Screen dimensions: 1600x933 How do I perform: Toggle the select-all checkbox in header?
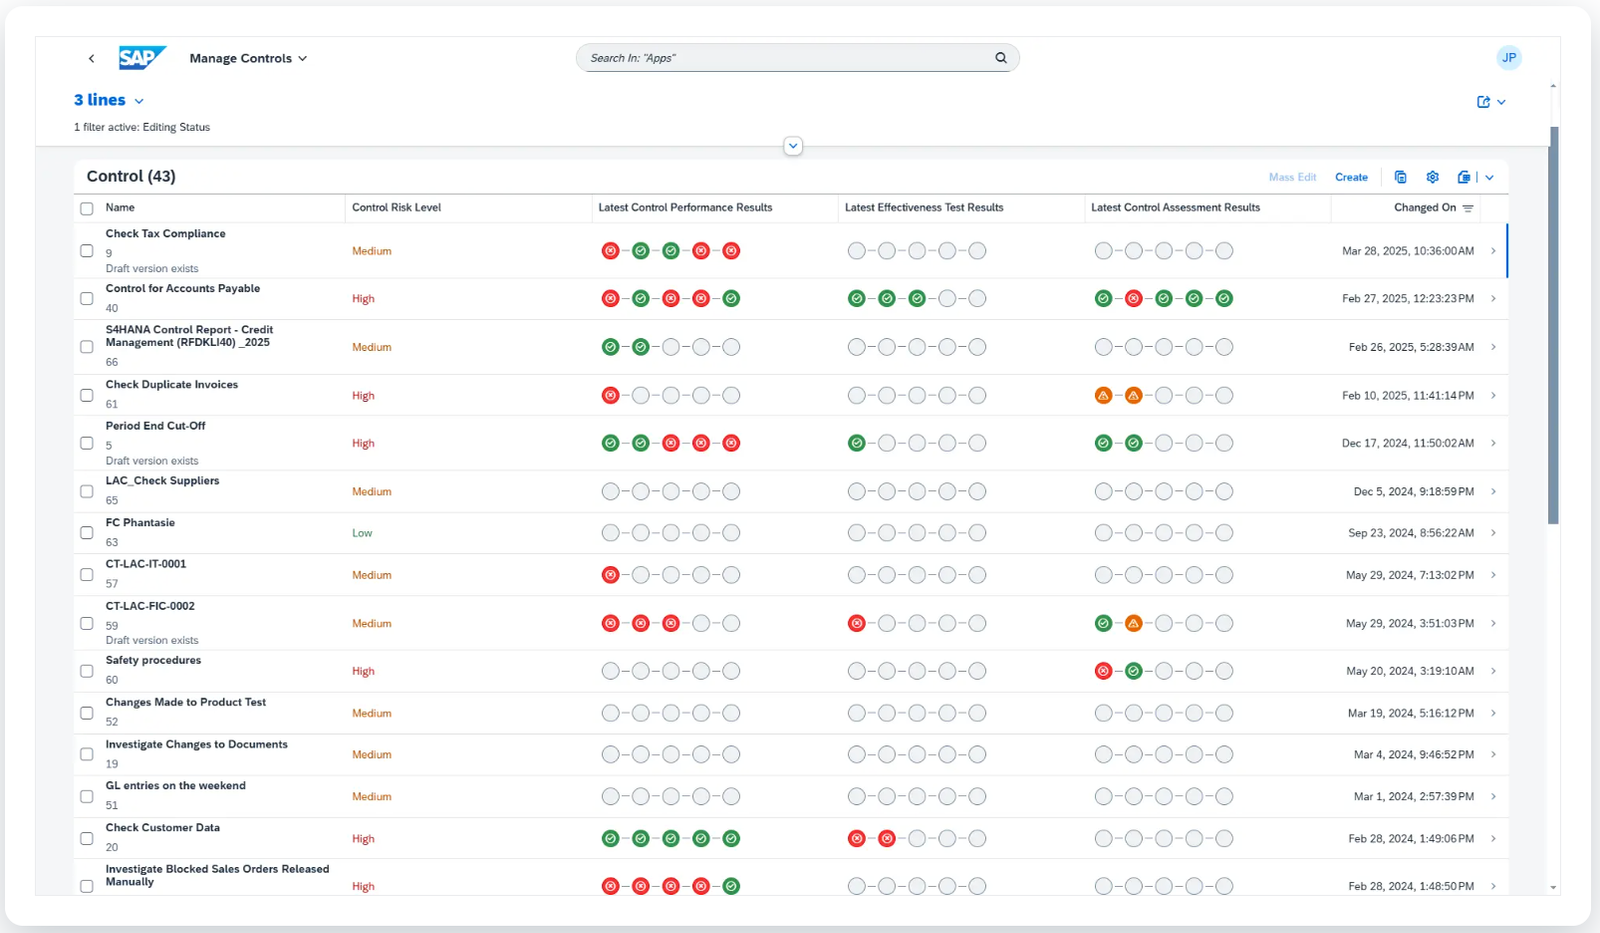click(87, 209)
